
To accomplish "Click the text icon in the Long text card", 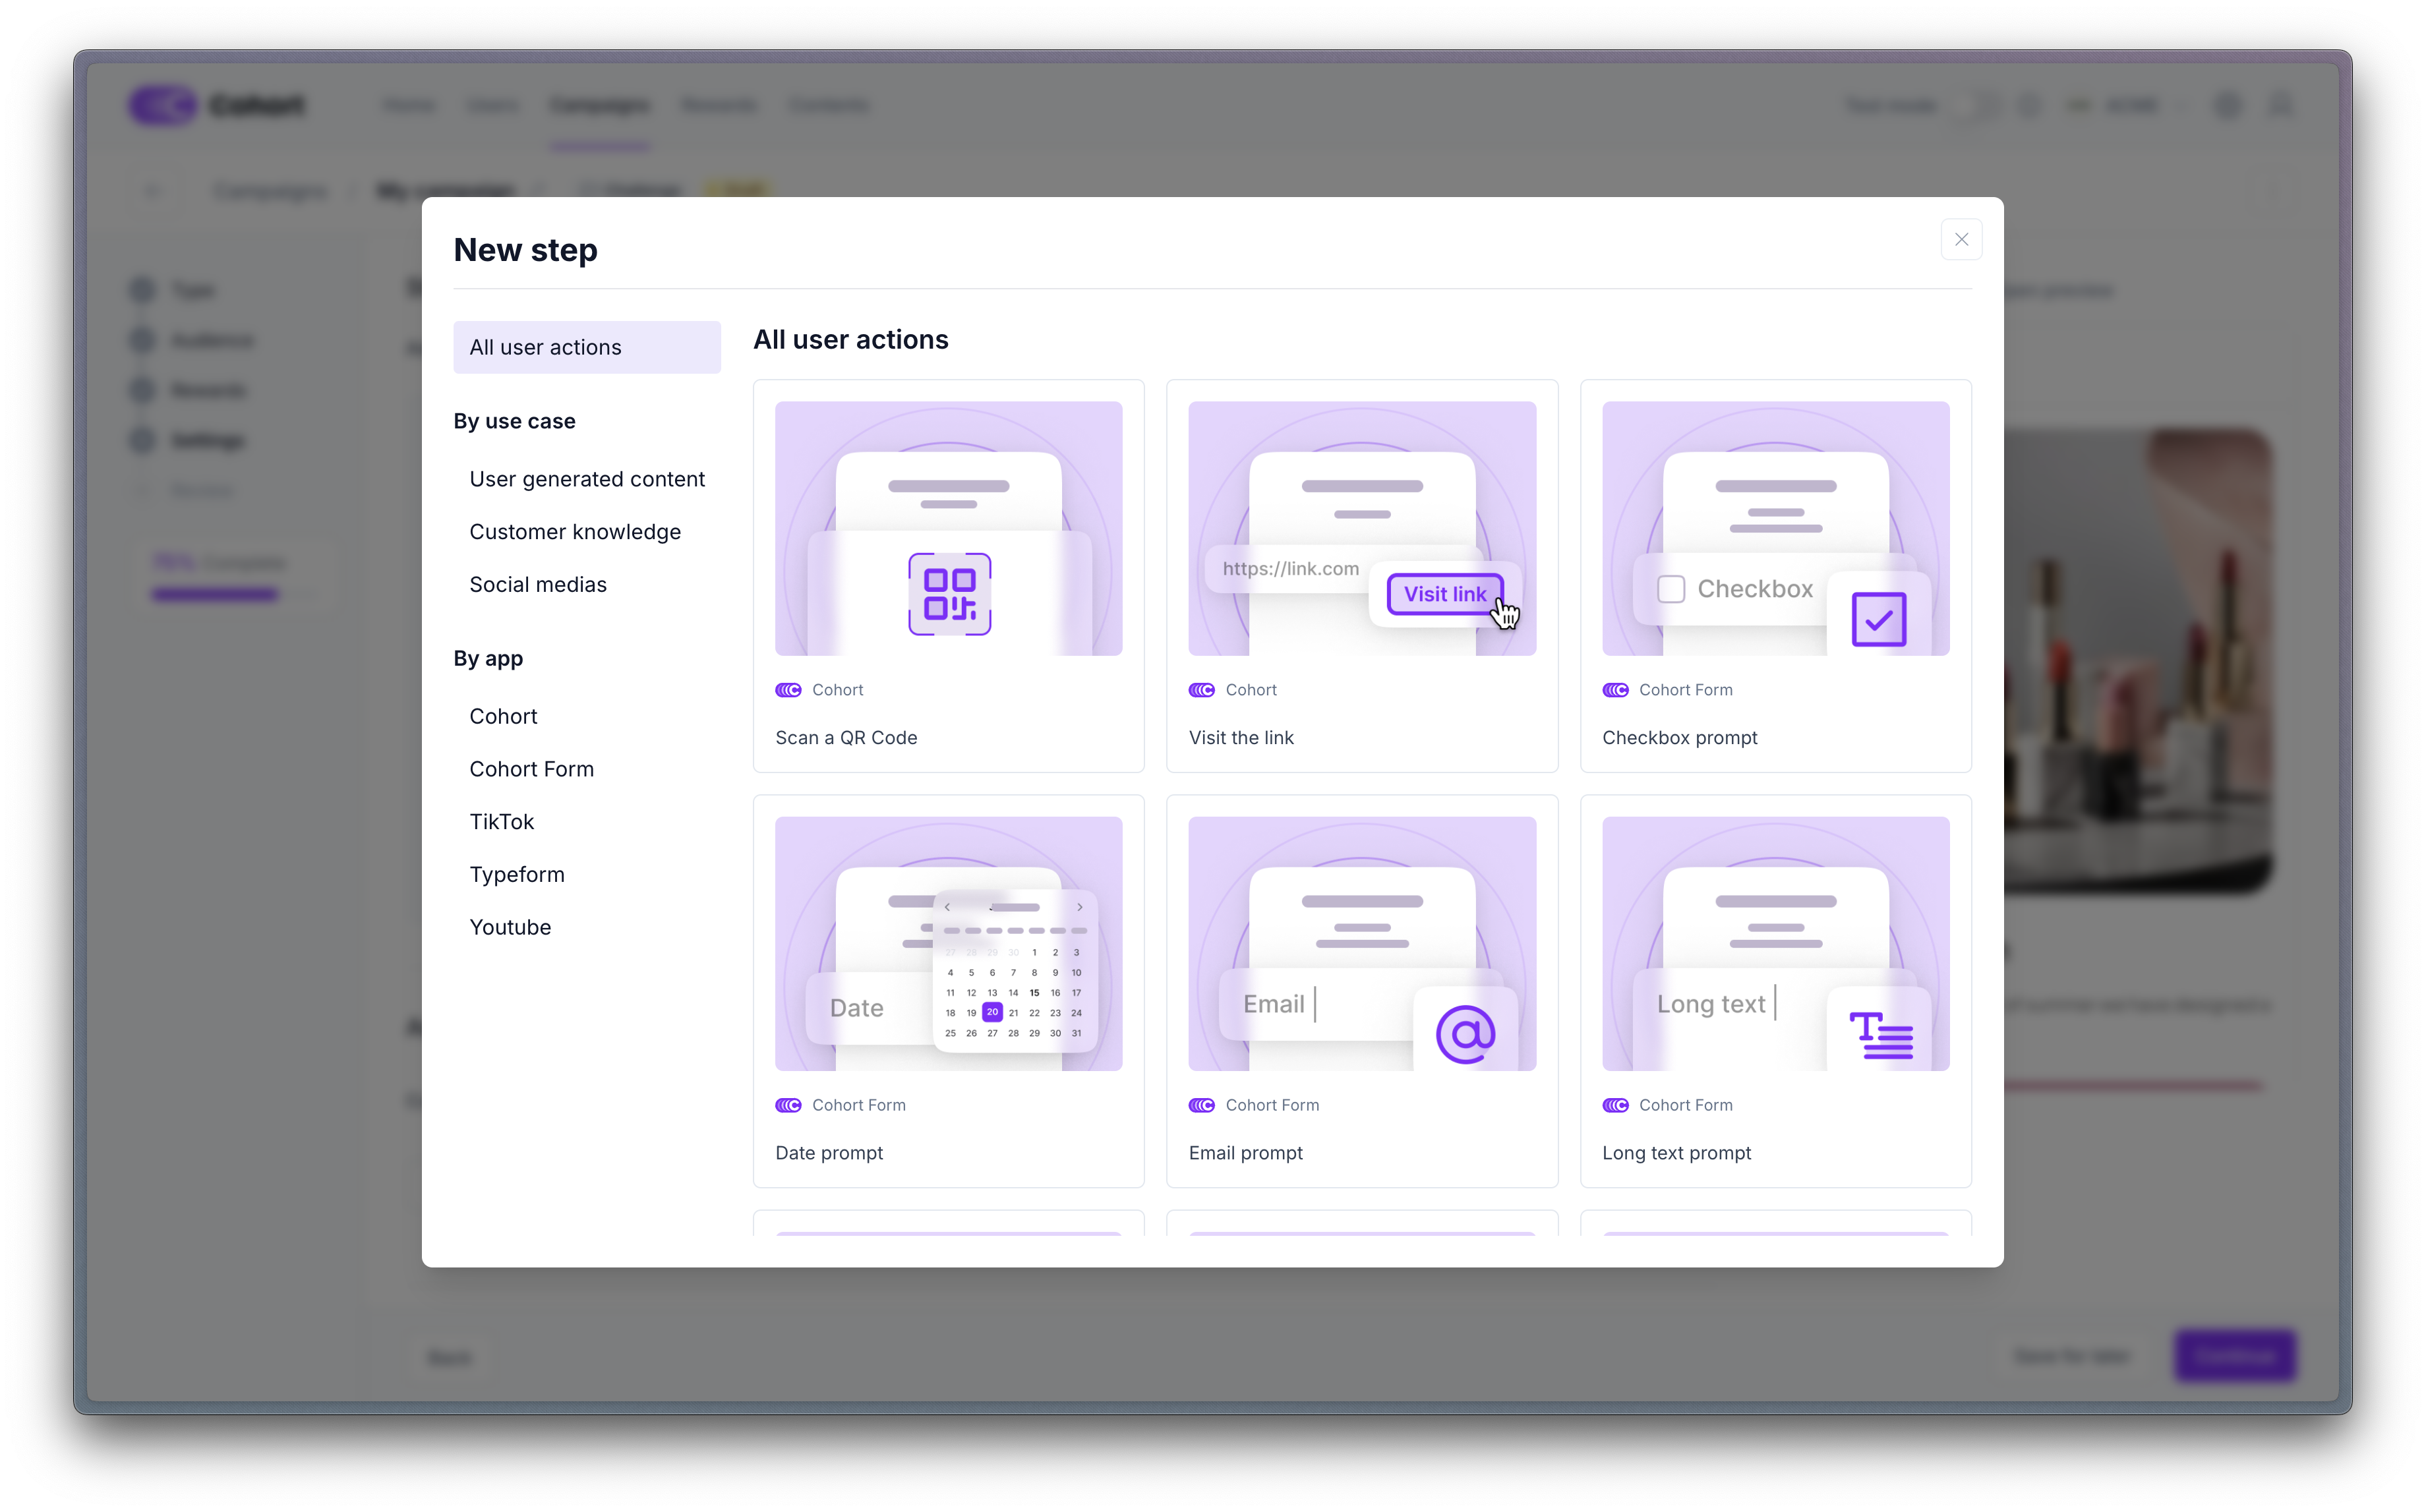I will (1880, 1034).
